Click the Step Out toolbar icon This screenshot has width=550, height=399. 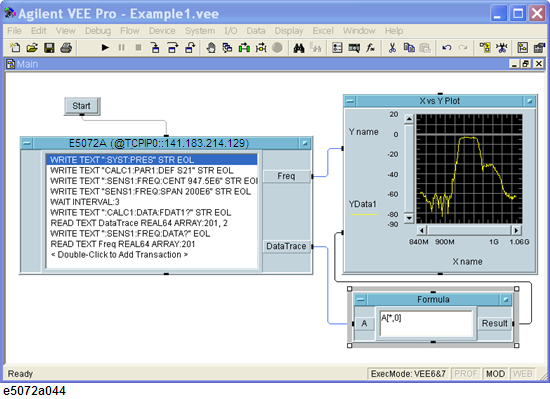tap(190, 48)
